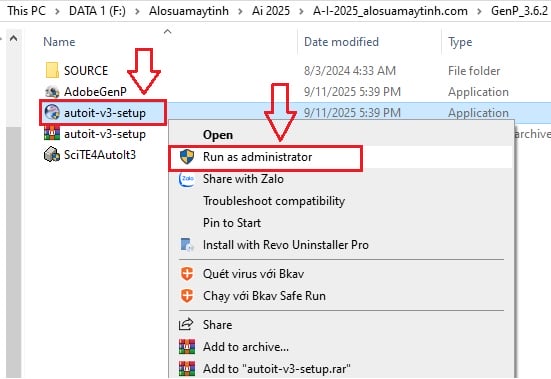Click the Share arrow icon
This screenshot has width=551, height=379.
coord(186,324)
